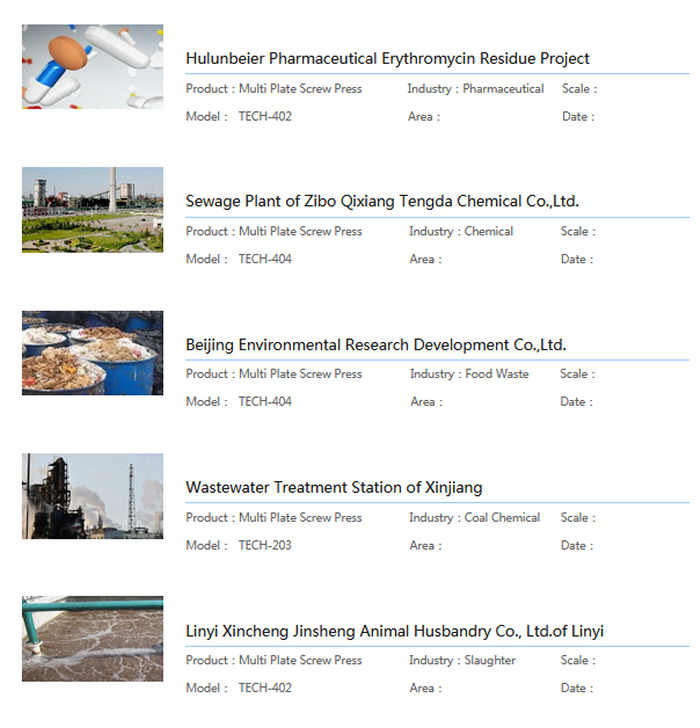The height and width of the screenshot is (728, 700).
Task: Click the Date field of the Xinjiang station entry
Action: 577,546
